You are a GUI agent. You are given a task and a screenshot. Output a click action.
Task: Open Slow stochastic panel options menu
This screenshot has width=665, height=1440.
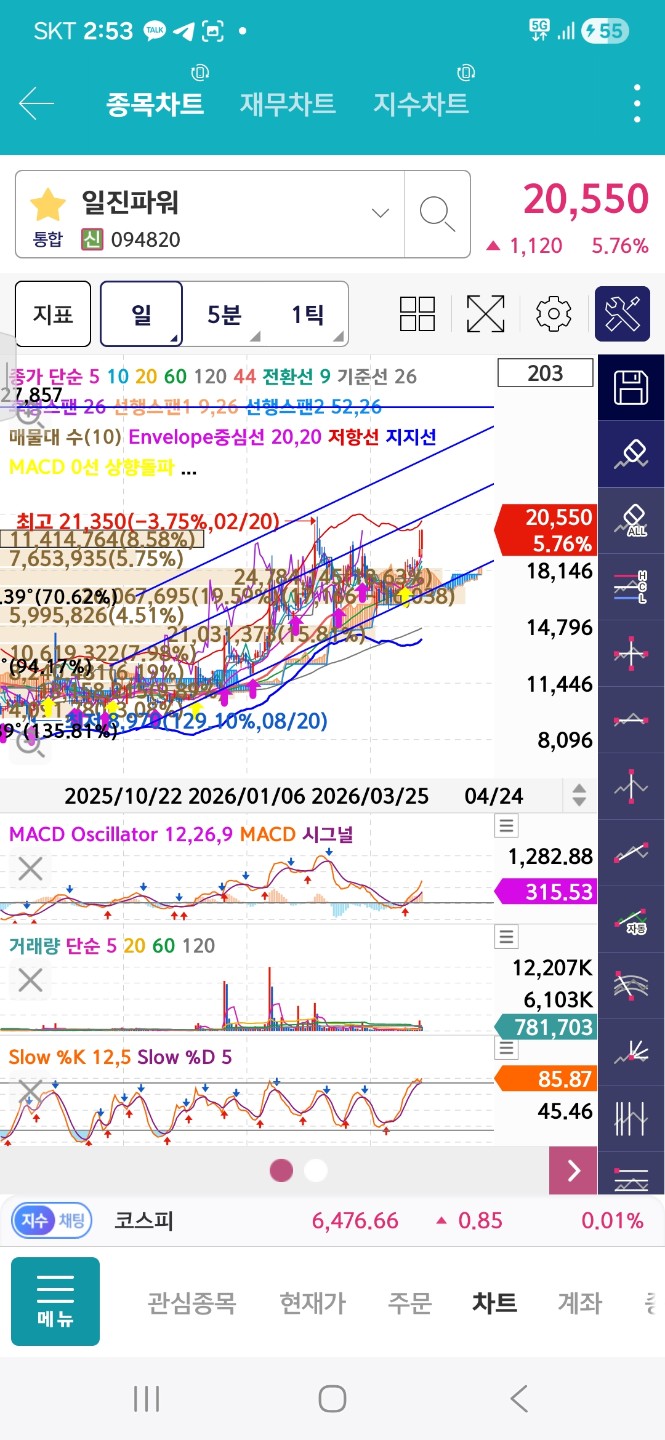[507, 1048]
